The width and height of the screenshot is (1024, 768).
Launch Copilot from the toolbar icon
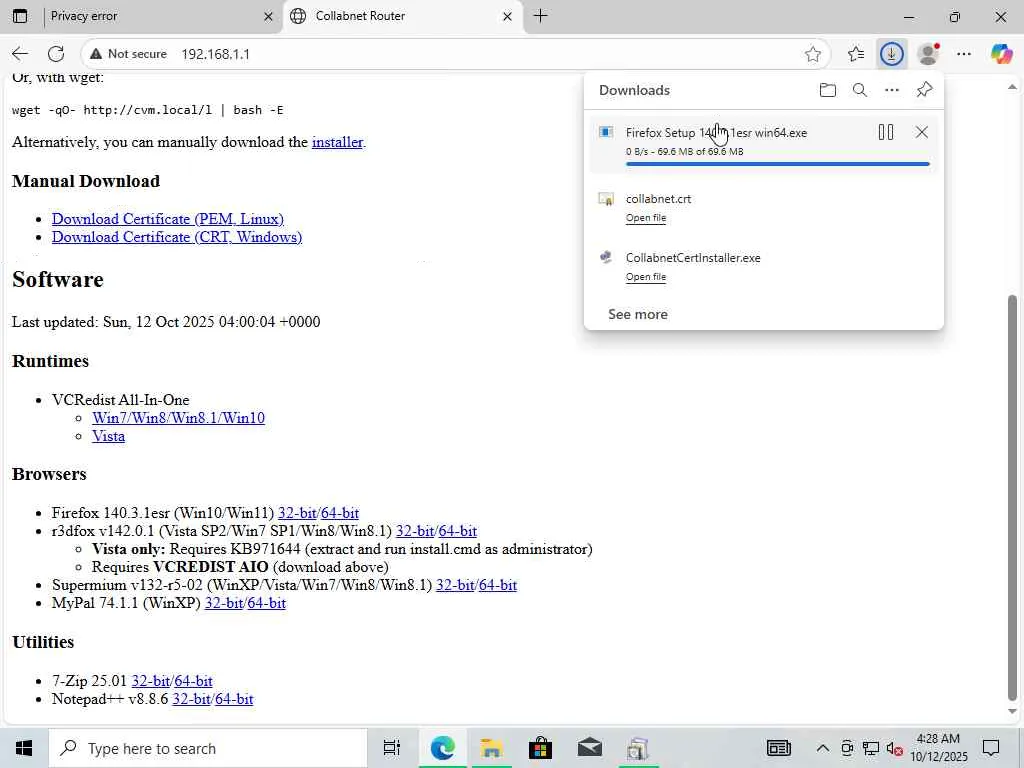click(x=1000, y=54)
